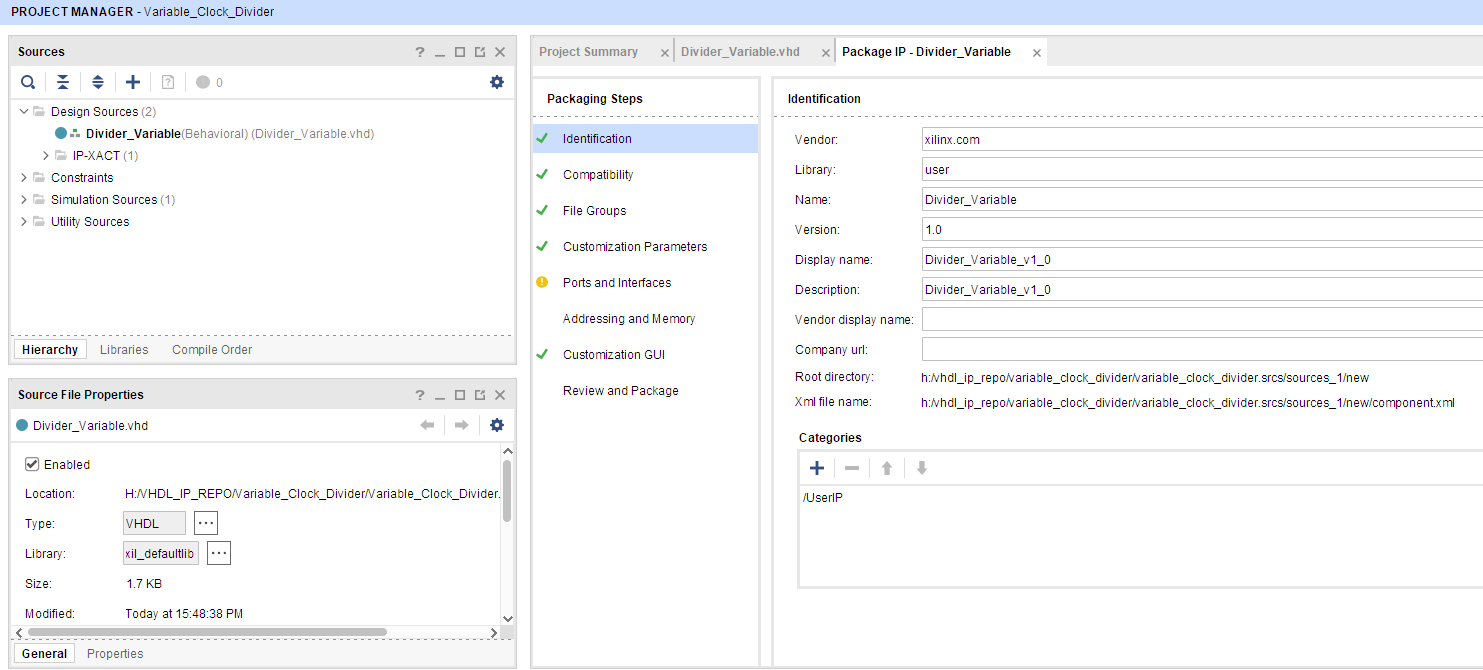Expand all items in Sources hierarchy
1483x670 pixels.
[x=97, y=82]
